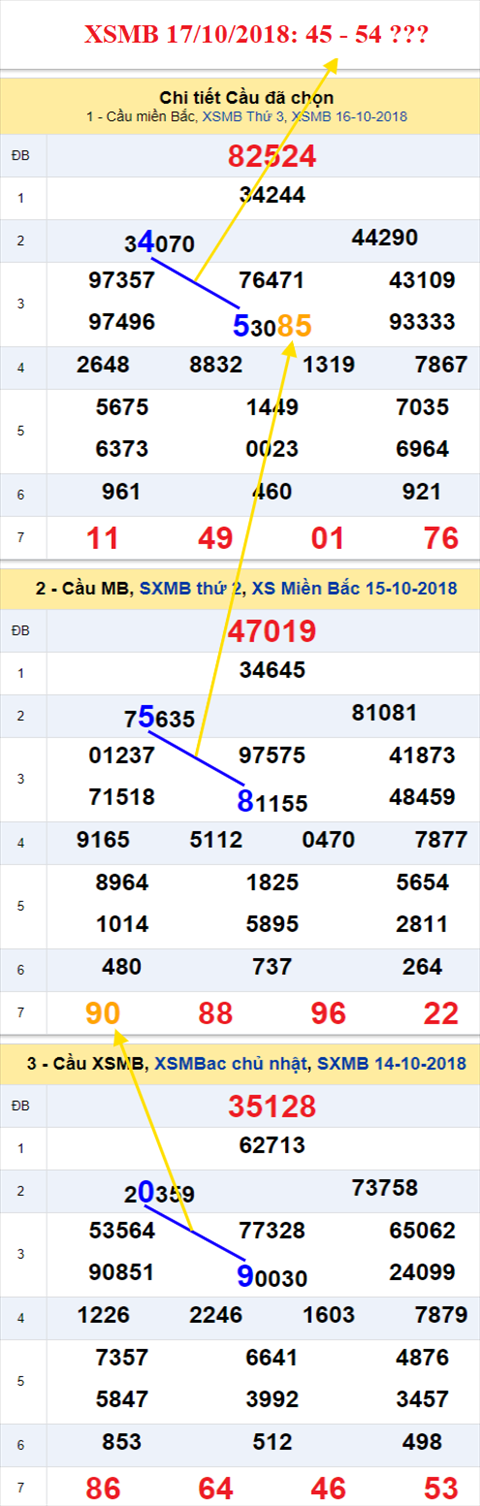Click third prize number 97575

pos(272,756)
